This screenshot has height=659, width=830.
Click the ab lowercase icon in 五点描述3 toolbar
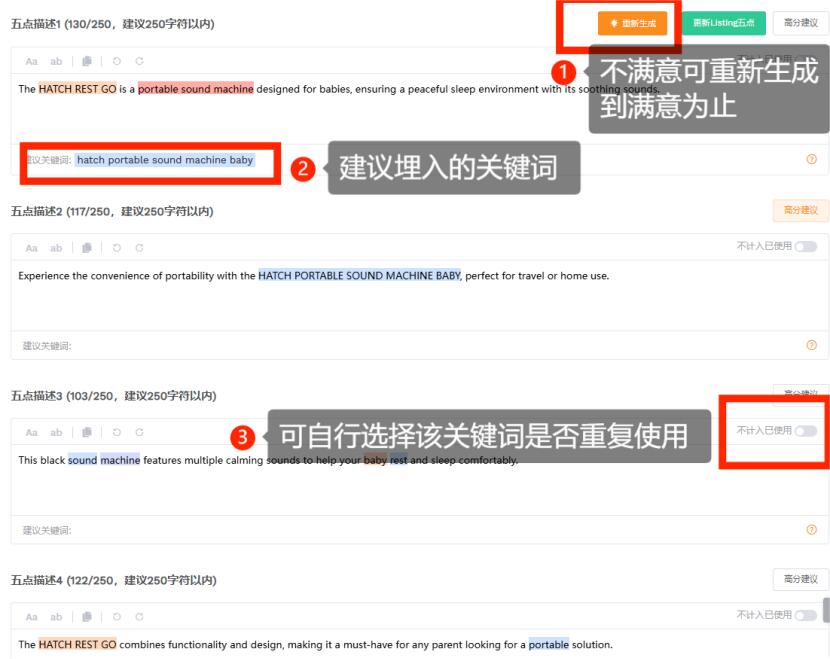[x=56, y=432]
